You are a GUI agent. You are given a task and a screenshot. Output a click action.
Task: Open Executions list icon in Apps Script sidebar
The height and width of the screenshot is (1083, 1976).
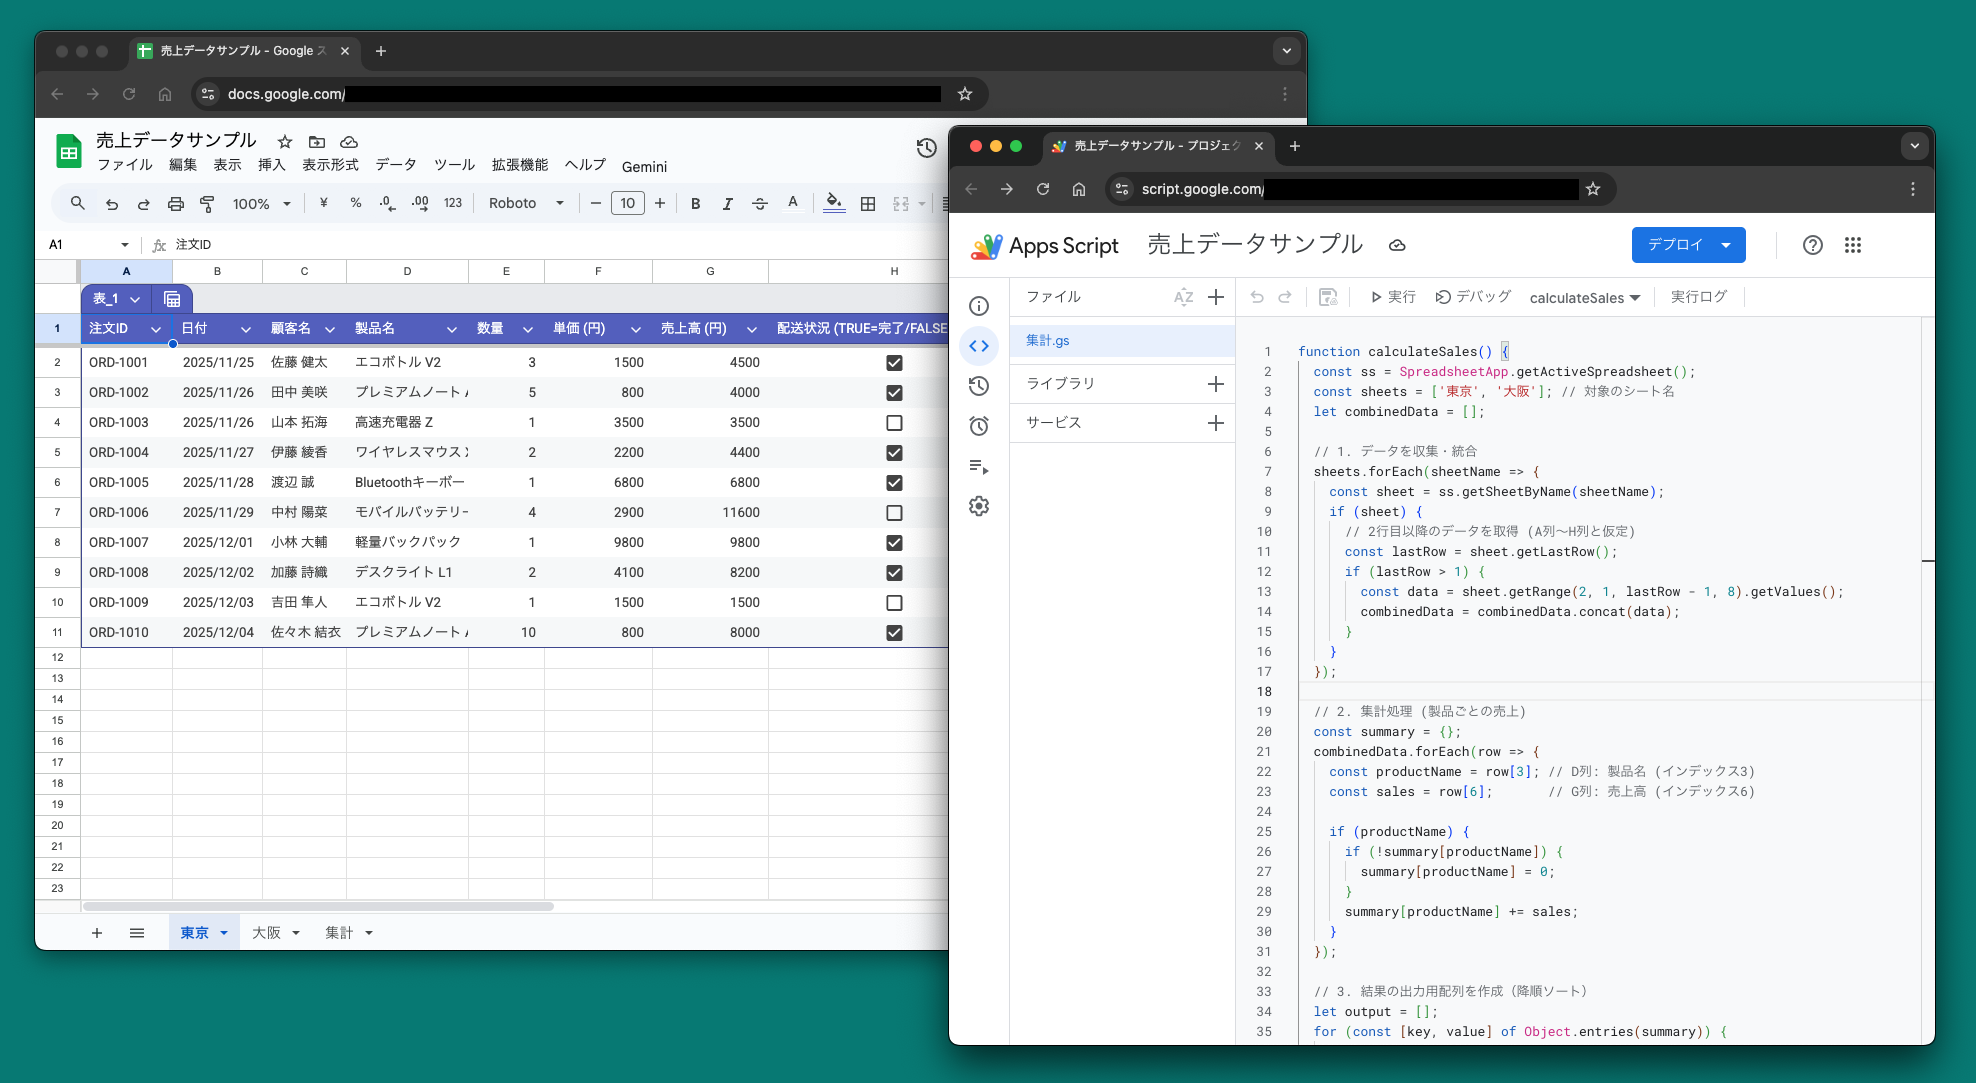(979, 466)
